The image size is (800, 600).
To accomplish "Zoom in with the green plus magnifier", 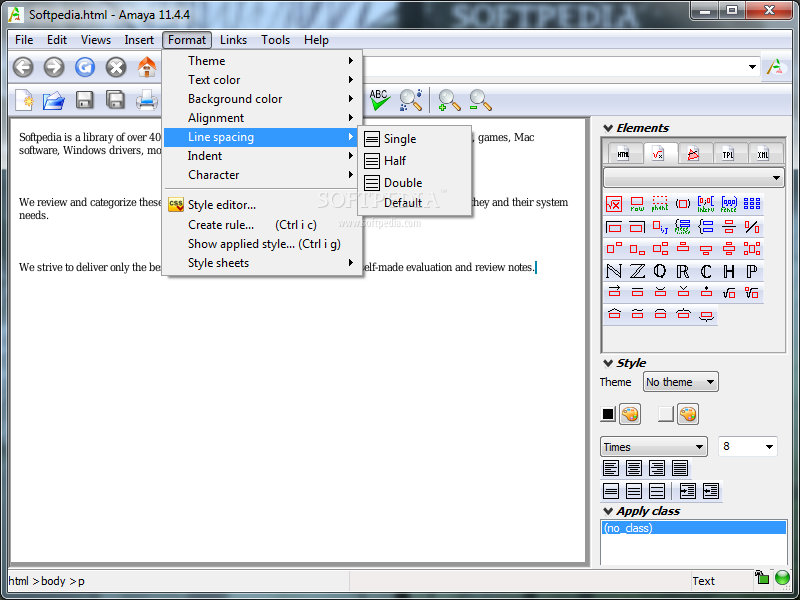I will pos(449,100).
